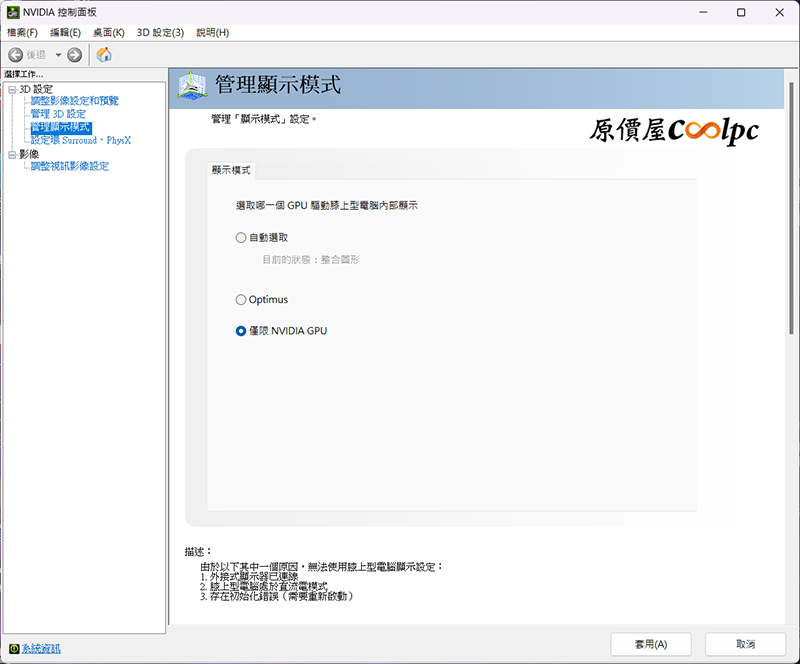Open 調整影像設定和預覽 in the task tree
The width and height of the screenshot is (800, 664).
pyautogui.click(x=74, y=101)
